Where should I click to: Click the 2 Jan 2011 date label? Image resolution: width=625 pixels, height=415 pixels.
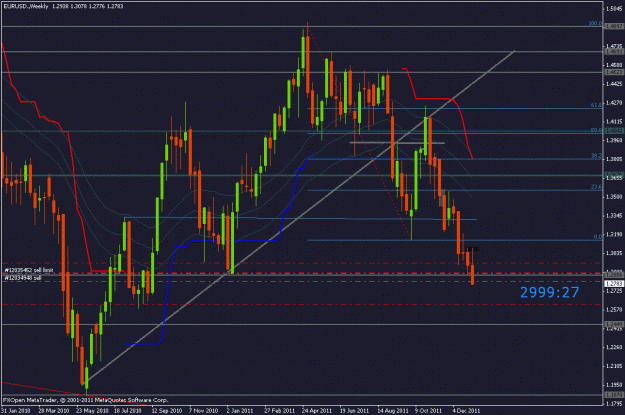click(240, 410)
